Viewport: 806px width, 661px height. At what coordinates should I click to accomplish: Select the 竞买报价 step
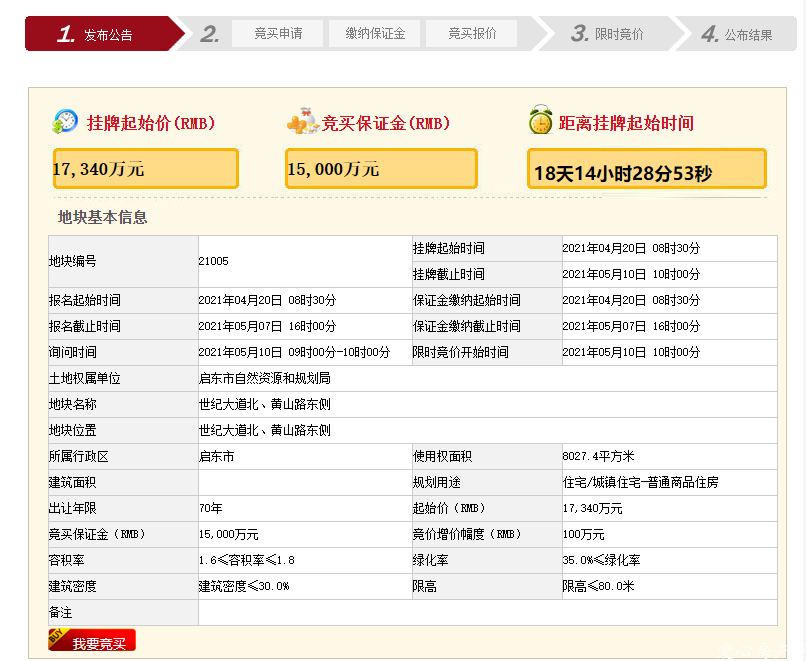click(472, 33)
